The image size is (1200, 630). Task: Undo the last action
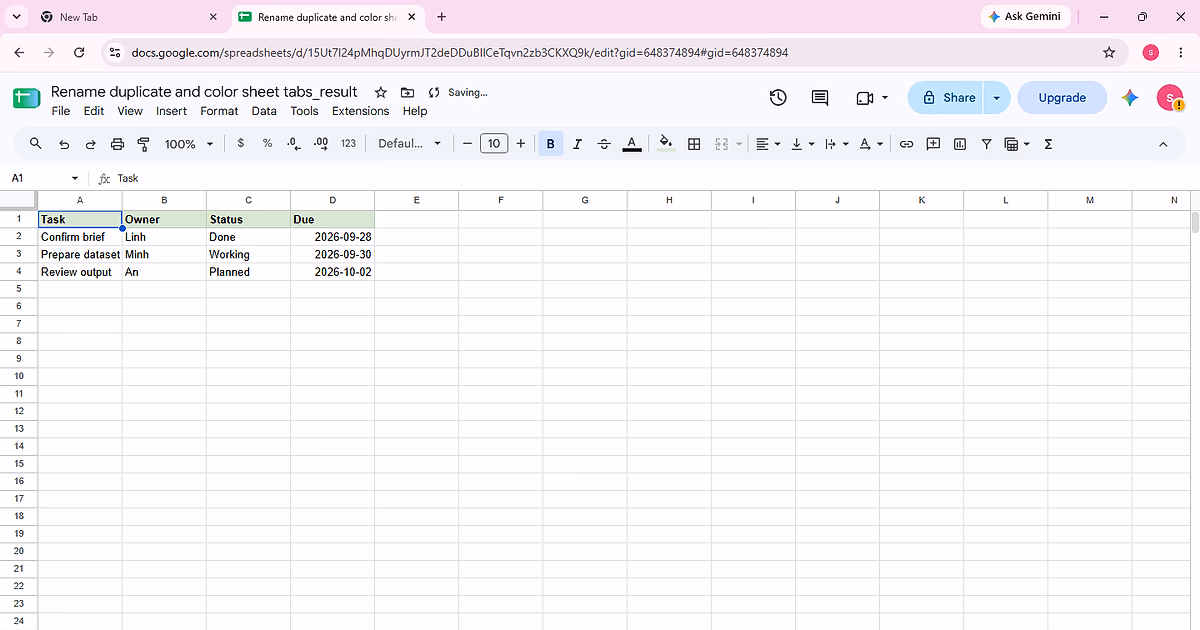[x=64, y=144]
